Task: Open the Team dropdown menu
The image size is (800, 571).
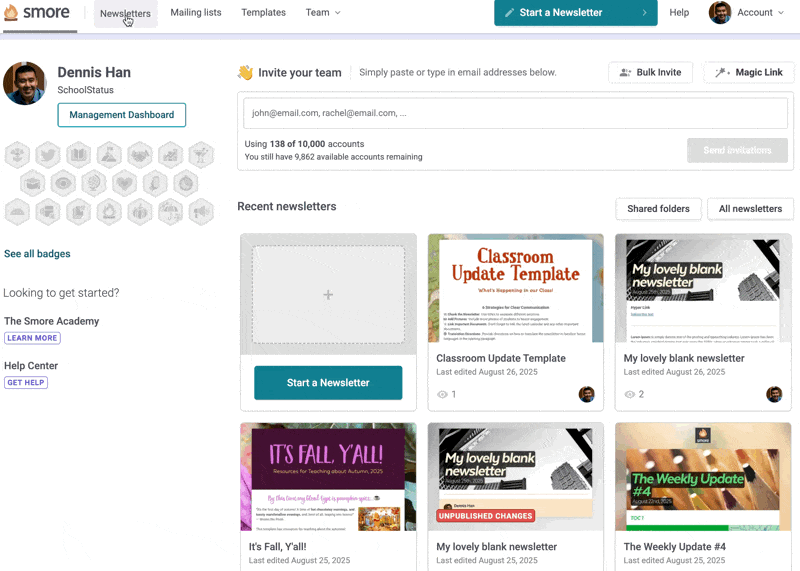Action: (x=322, y=13)
